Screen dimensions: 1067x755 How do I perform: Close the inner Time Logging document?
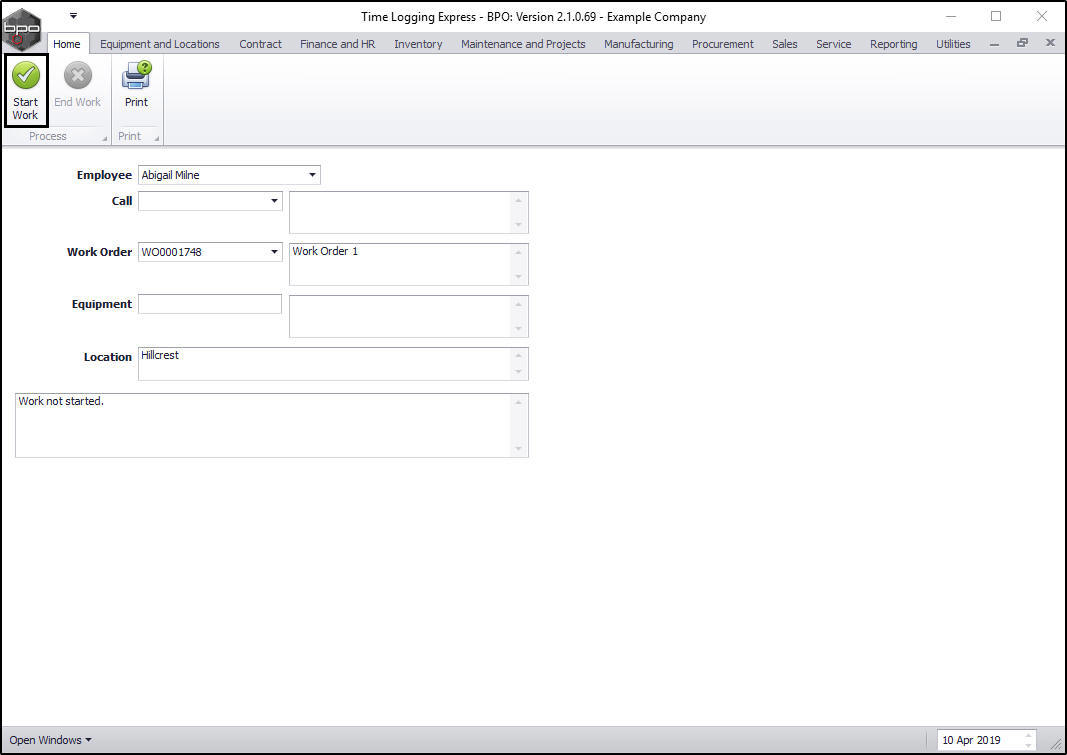pos(1050,43)
